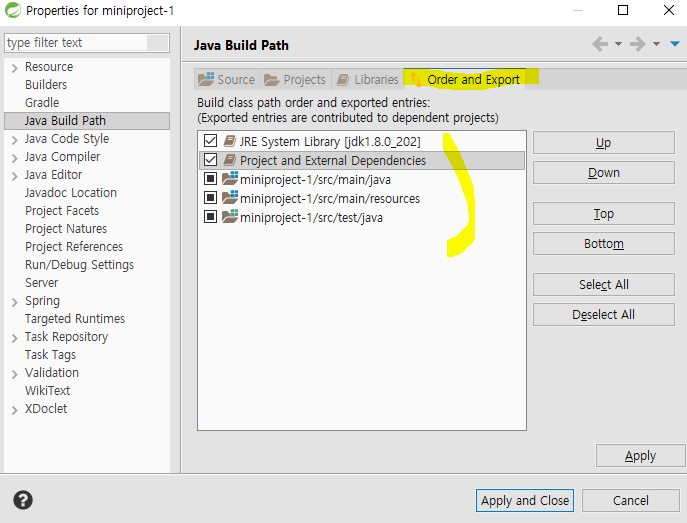The height and width of the screenshot is (523, 687).
Task: Uncheck Project and External Dependencies checkbox
Action: coord(210,160)
